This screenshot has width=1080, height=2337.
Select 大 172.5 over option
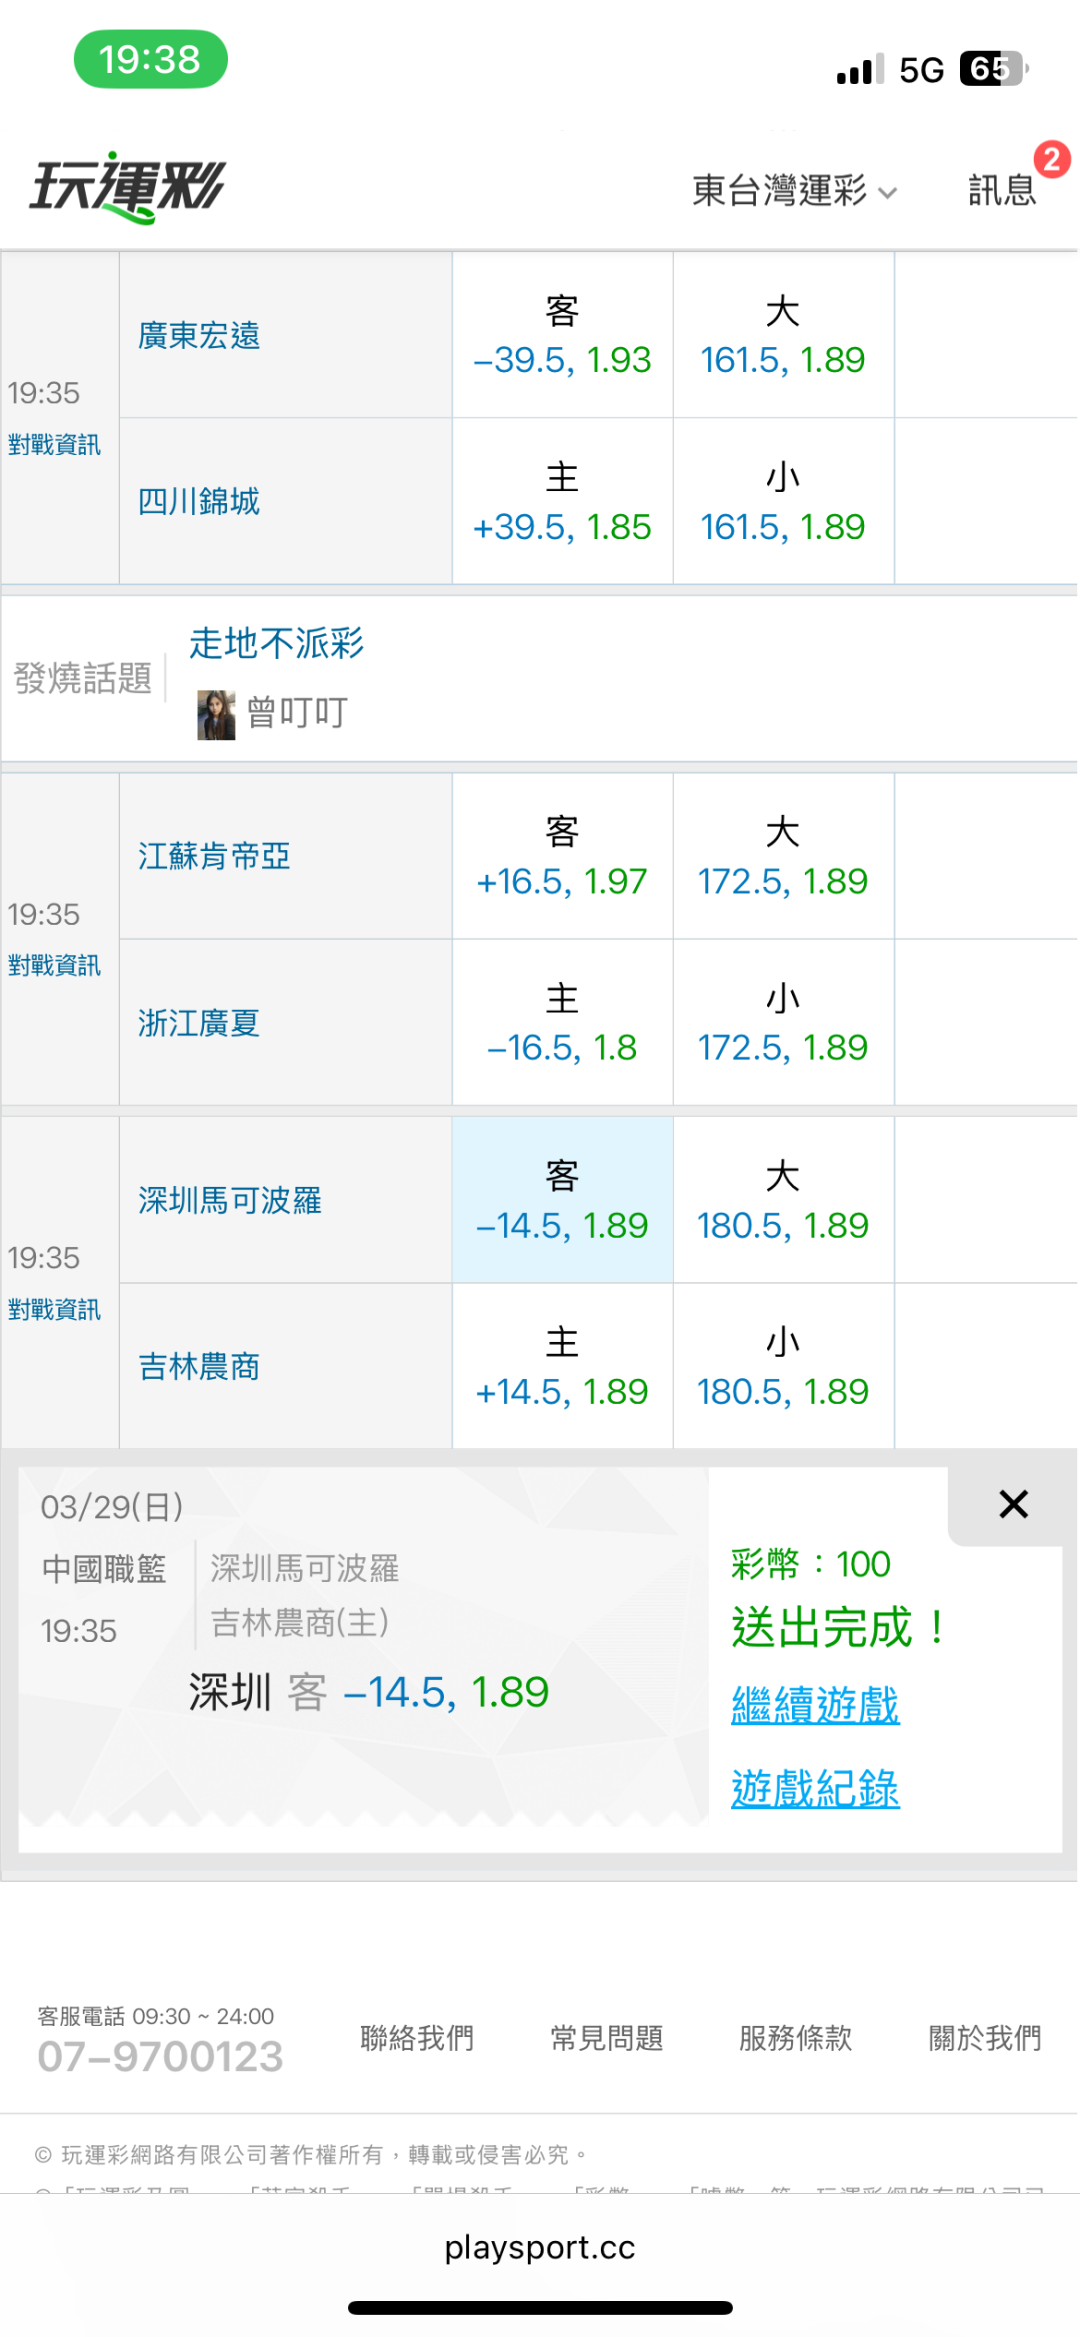tap(782, 858)
